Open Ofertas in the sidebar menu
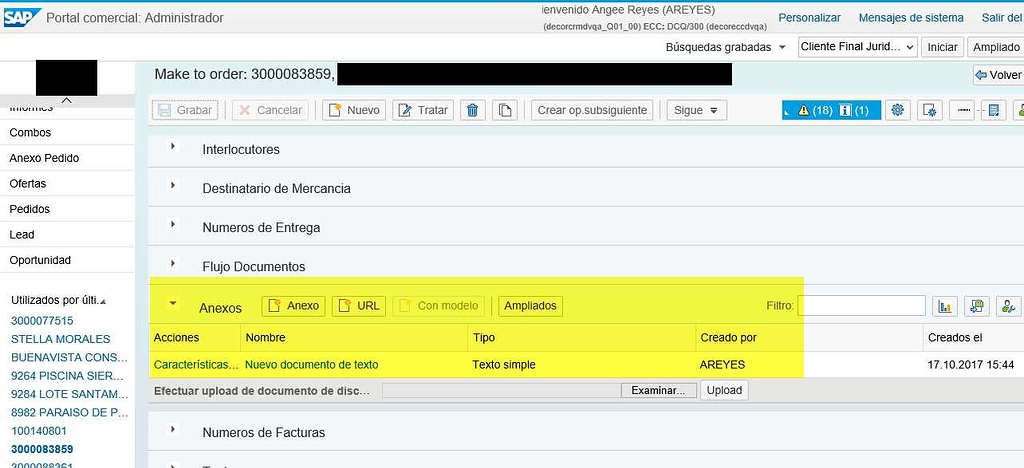The width and height of the screenshot is (1024, 468). (28, 183)
